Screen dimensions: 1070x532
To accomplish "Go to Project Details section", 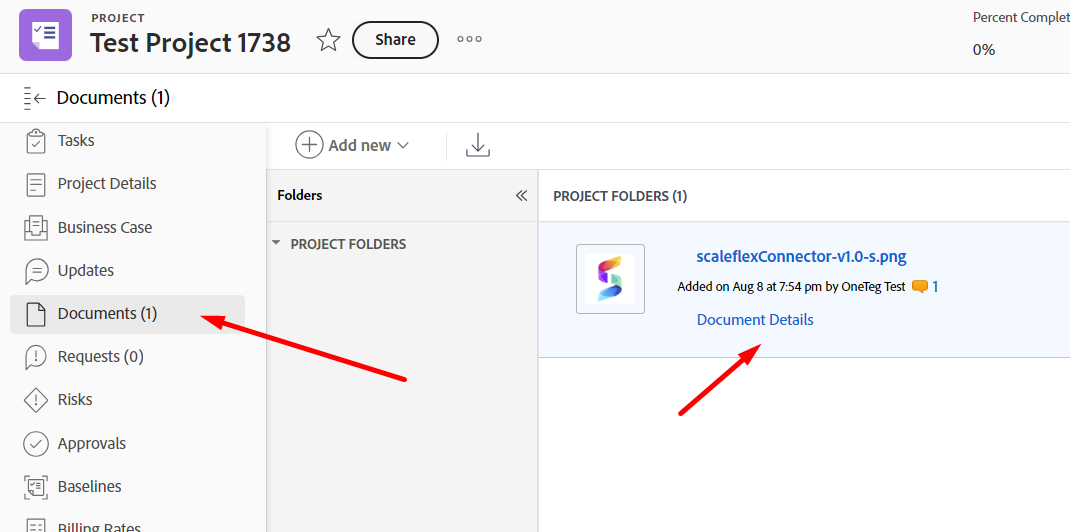I will (106, 184).
